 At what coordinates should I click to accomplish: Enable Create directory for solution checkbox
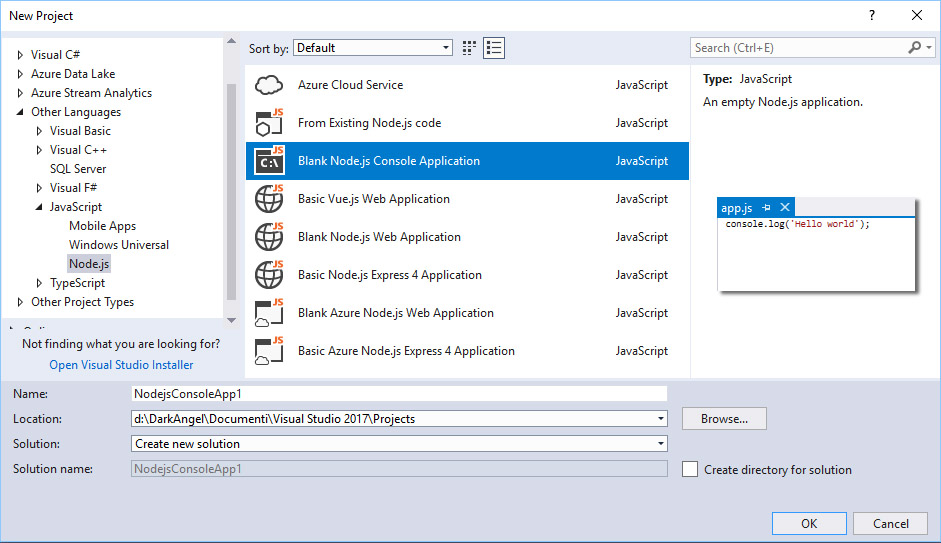pos(690,469)
